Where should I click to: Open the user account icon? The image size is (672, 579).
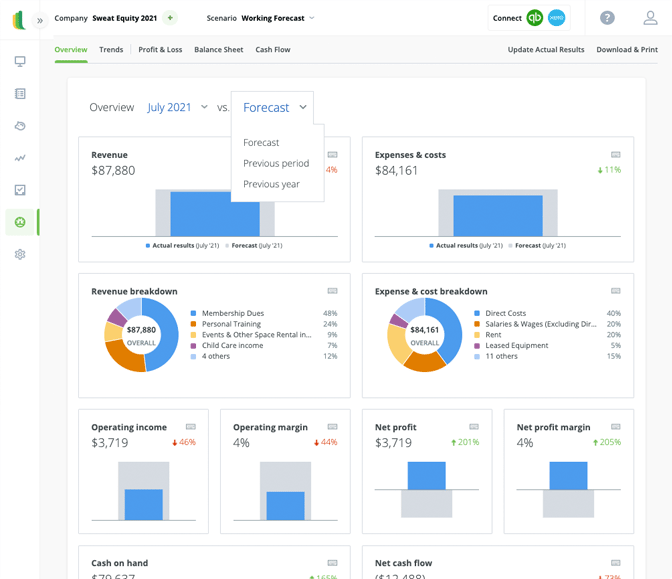pos(650,18)
